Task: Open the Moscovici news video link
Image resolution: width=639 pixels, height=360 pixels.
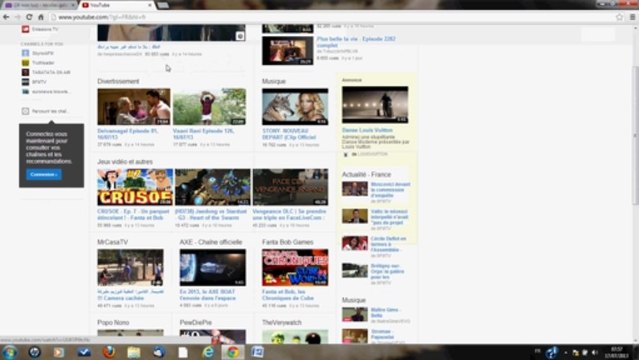Action: [x=390, y=190]
